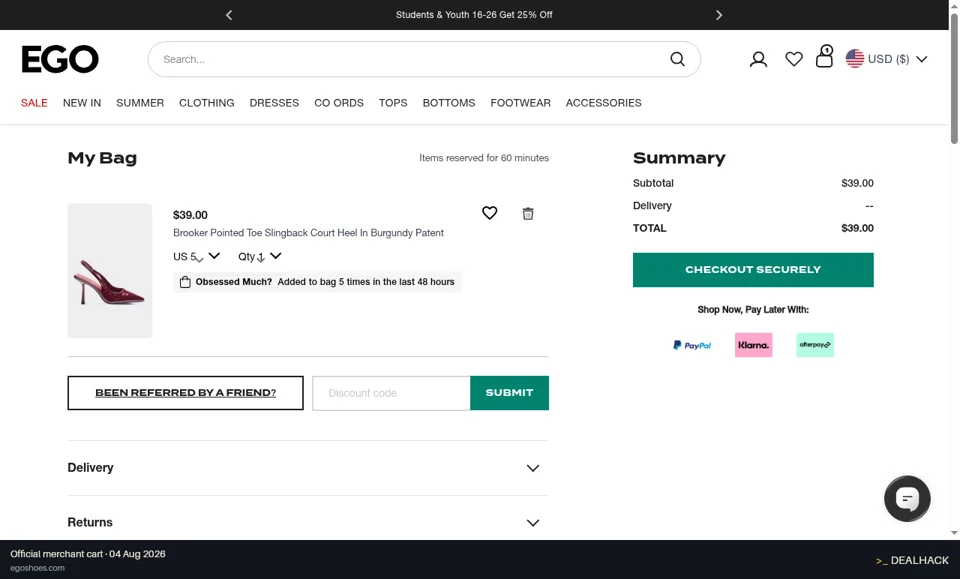Click the Subtotal label
The width and height of the screenshot is (960, 579).
(653, 183)
